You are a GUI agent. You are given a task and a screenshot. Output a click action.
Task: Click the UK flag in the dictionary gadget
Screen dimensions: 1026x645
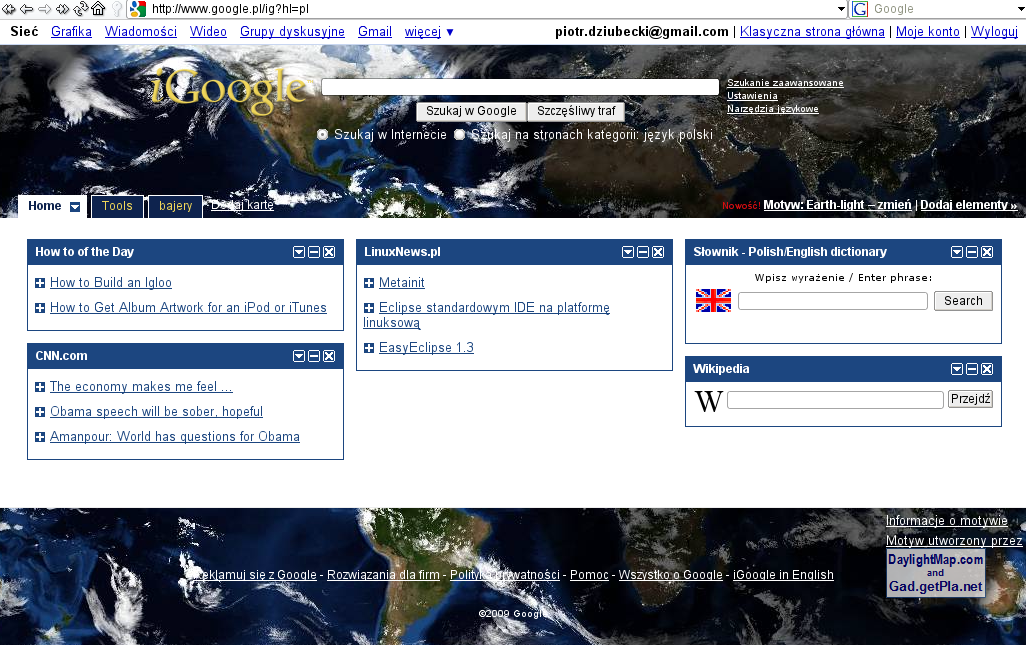click(713, 300)
